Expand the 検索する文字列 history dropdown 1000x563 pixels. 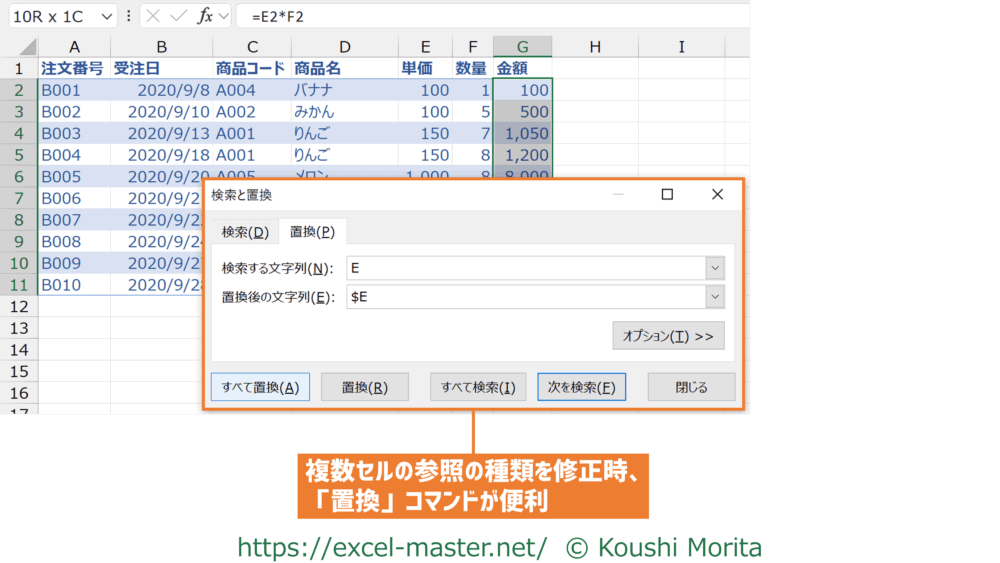click(714, 268)
